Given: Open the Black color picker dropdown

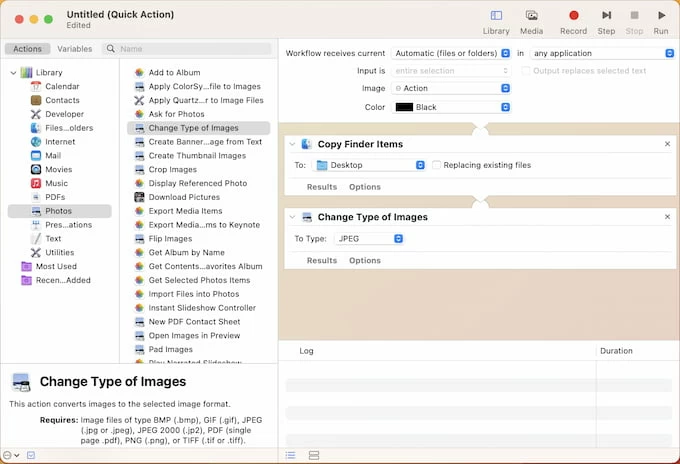Looking at the screenshot, I should pos(452,107).
